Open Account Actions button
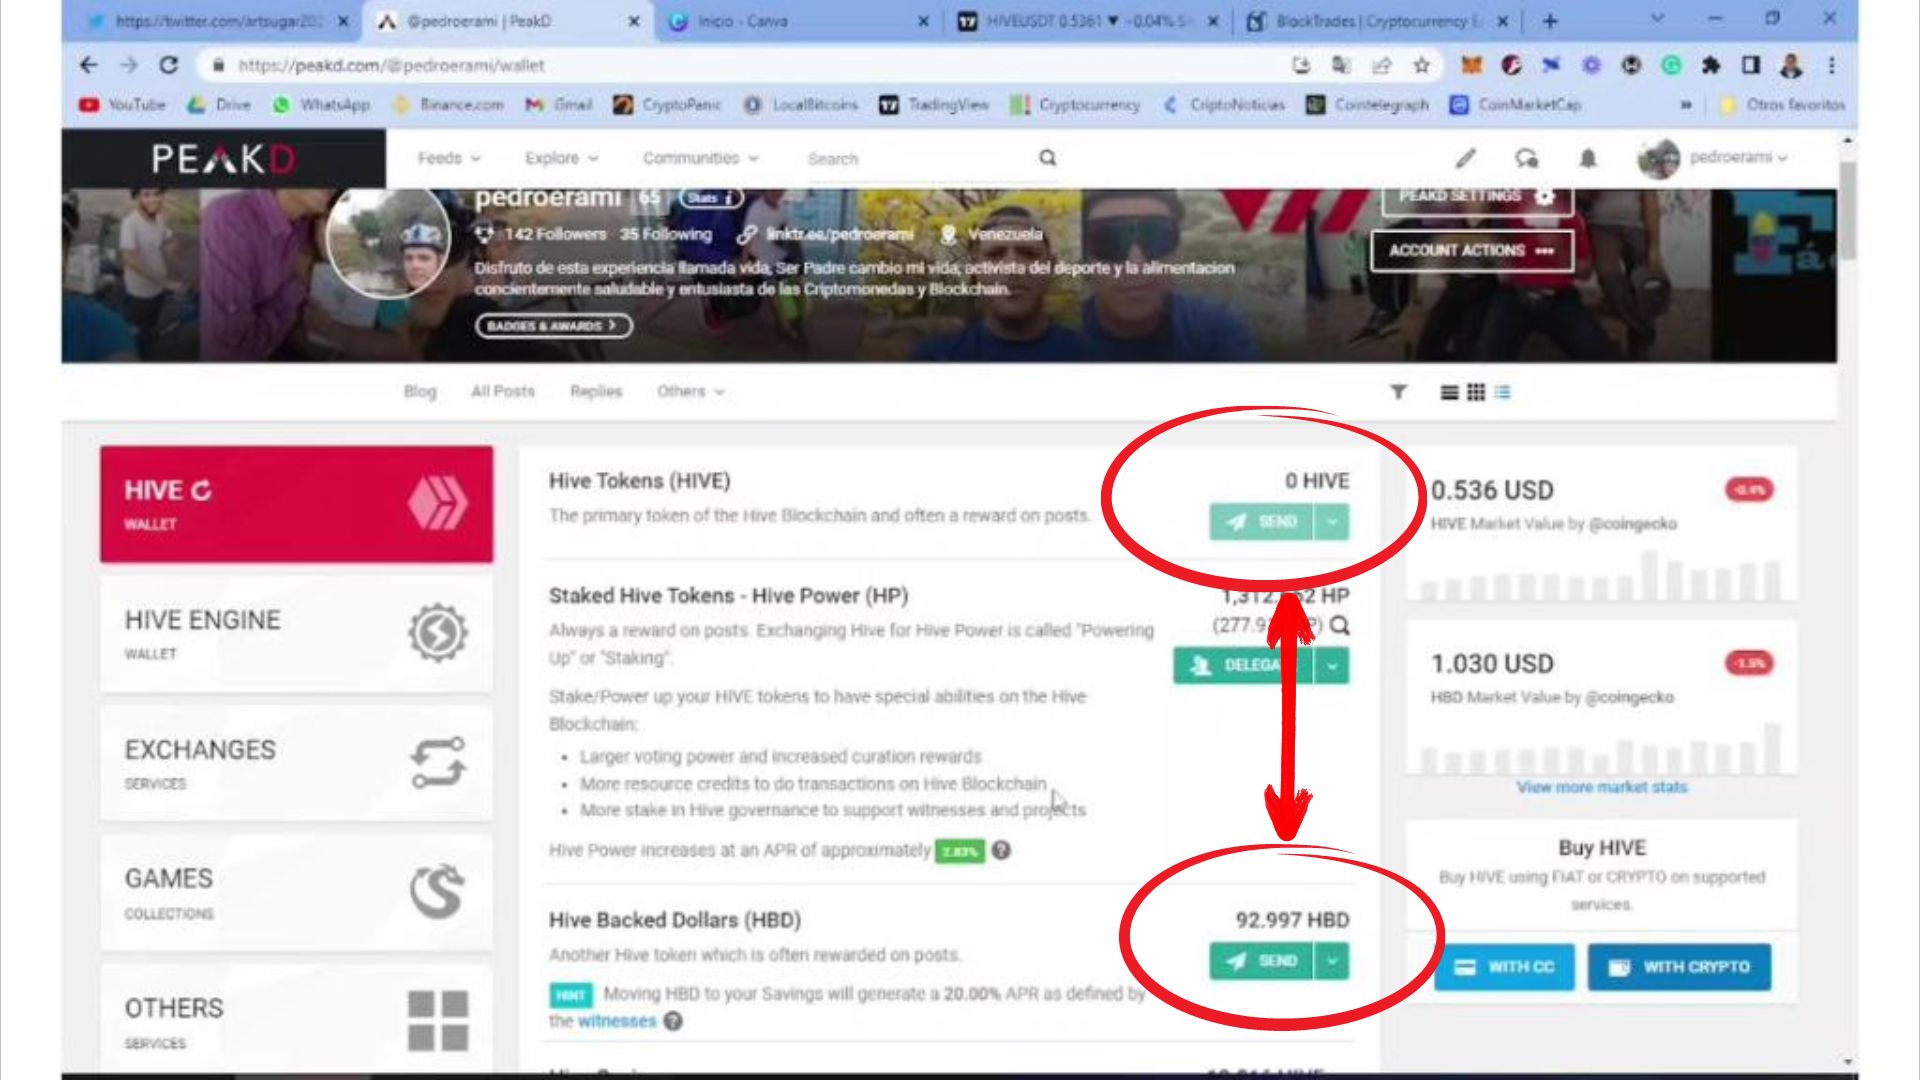 pyautogui.click(x=1471, y=250)
